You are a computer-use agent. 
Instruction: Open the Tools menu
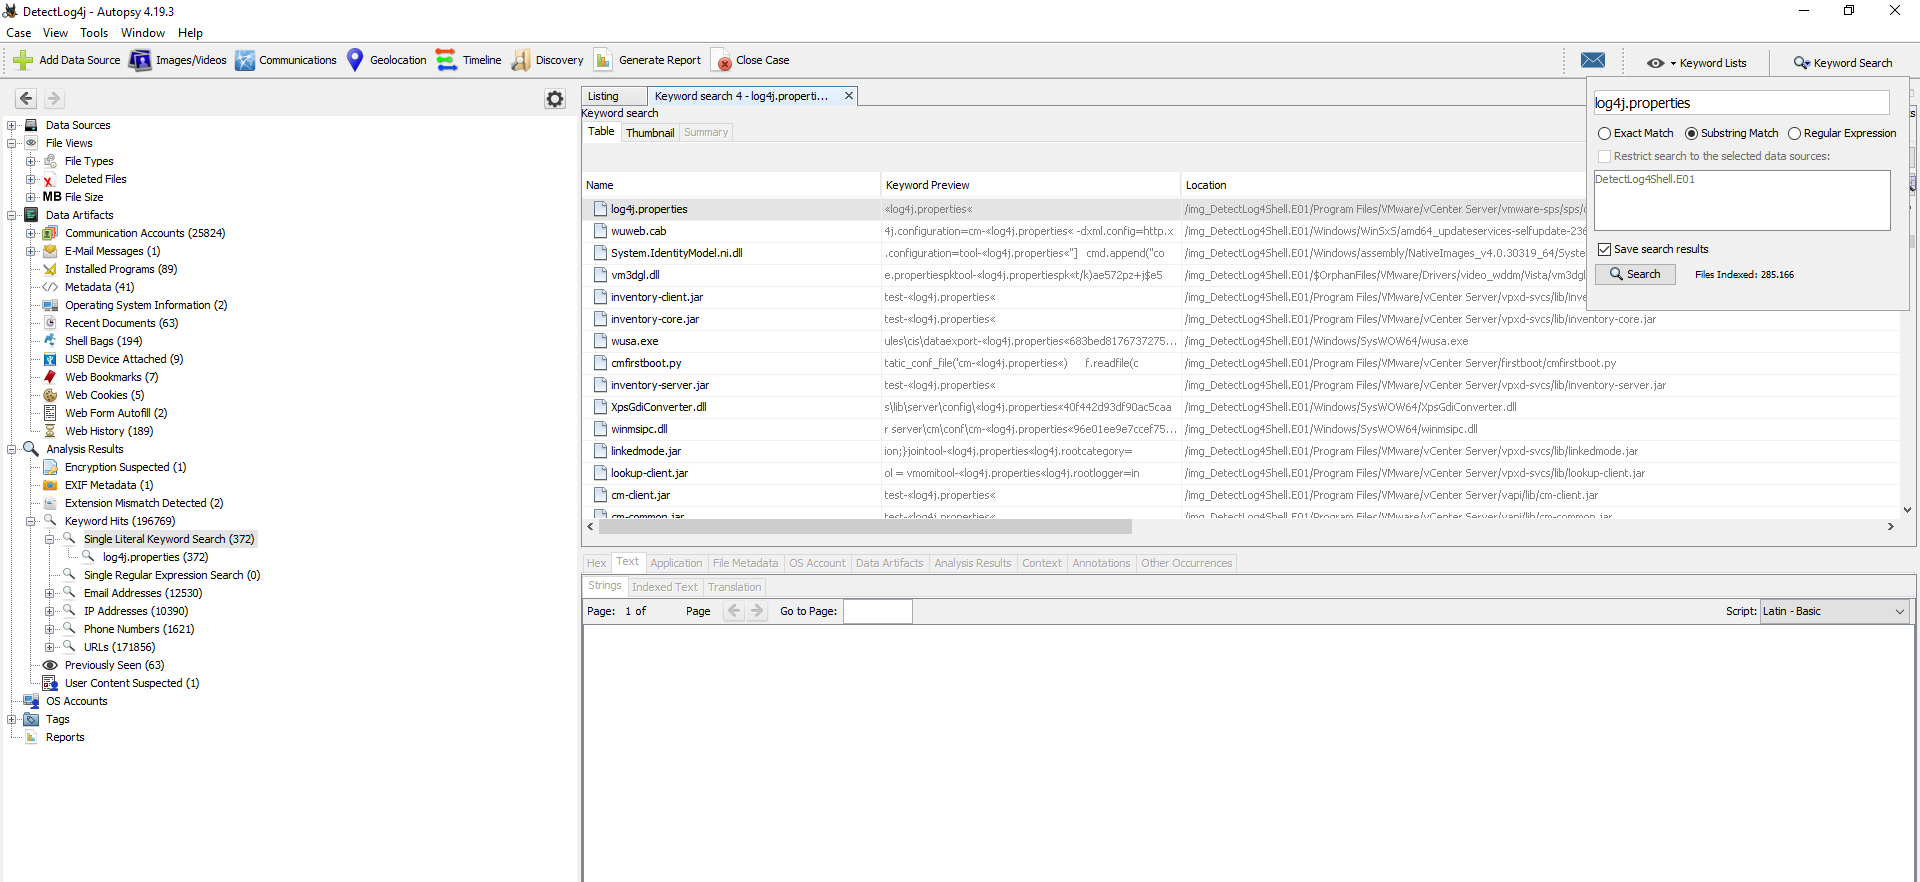(94, 33)
